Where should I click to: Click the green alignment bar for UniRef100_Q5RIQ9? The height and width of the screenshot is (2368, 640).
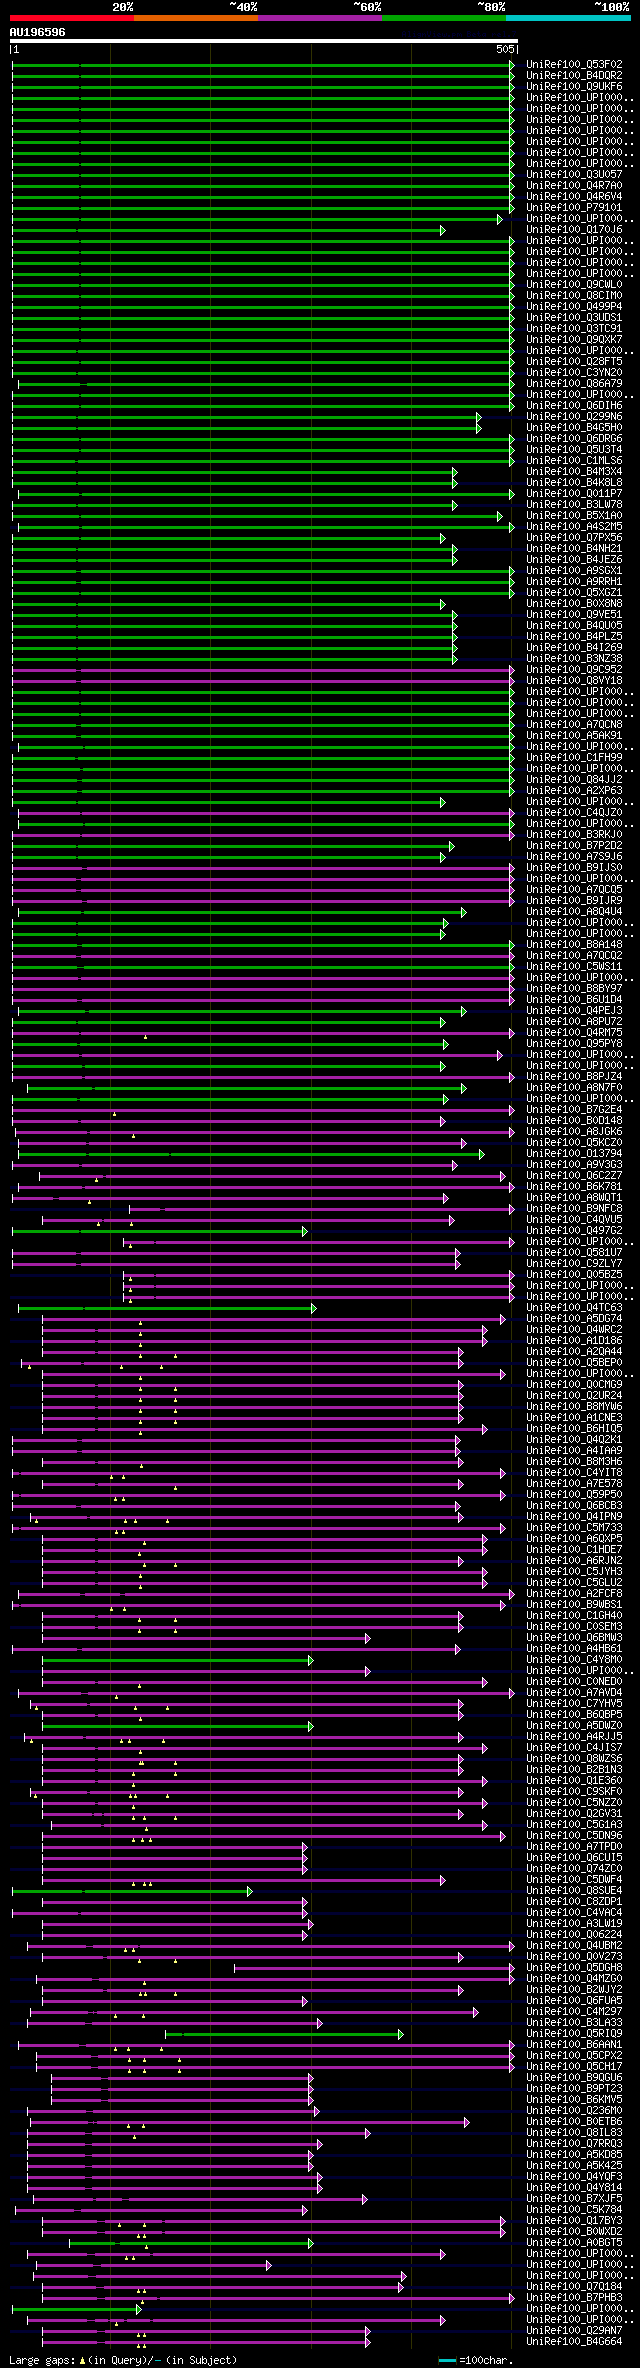[284, 2034]
